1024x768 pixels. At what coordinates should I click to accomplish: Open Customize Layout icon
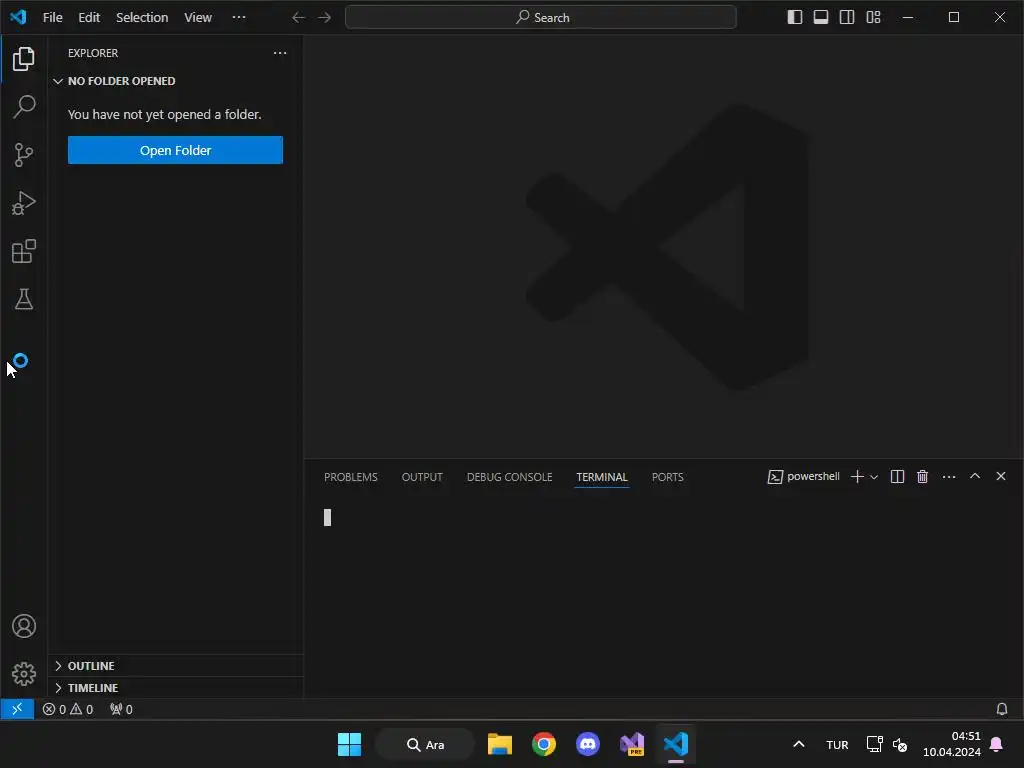(x=873, y=18)
